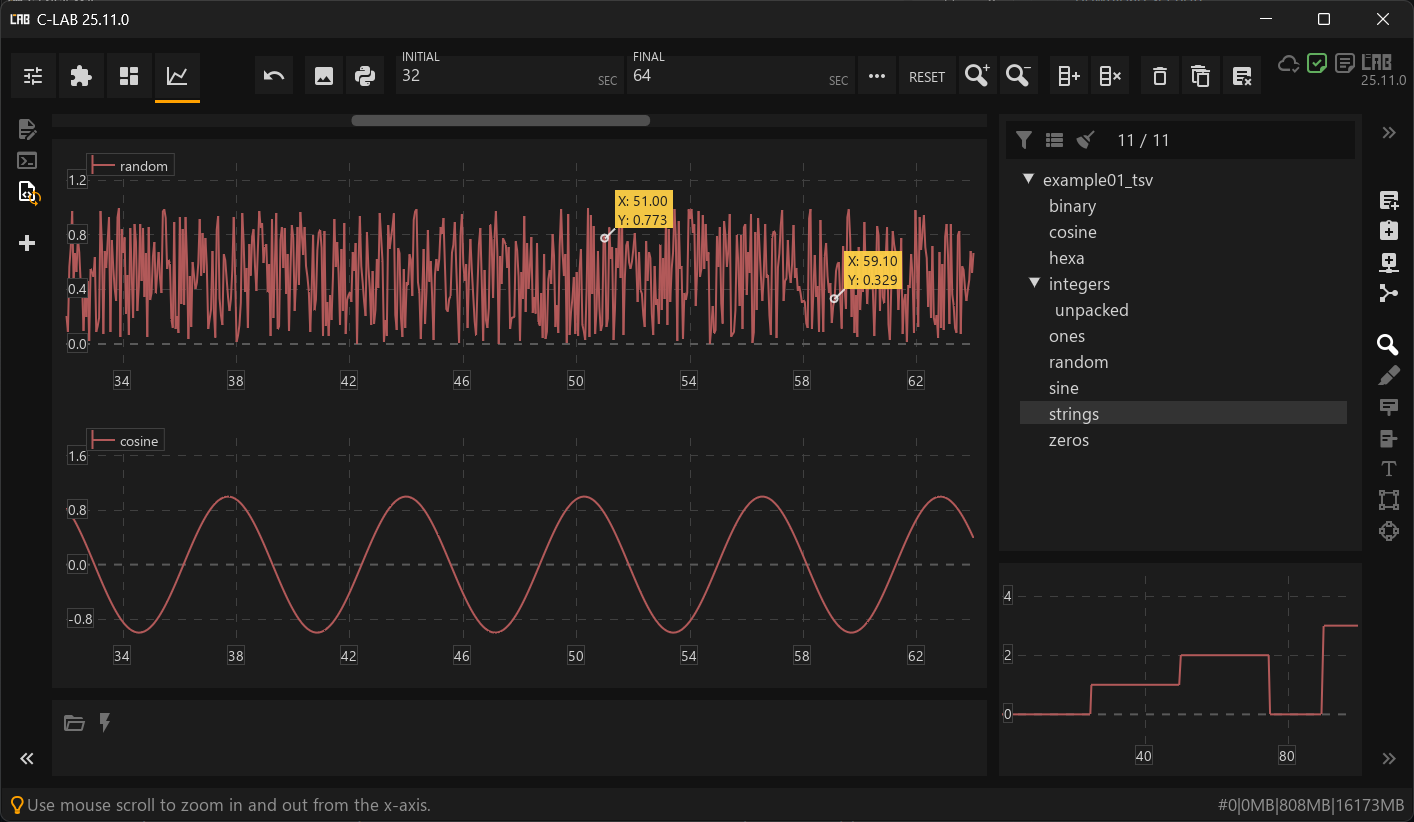Click the notes message icon near LAB logo

point(1346,64)
